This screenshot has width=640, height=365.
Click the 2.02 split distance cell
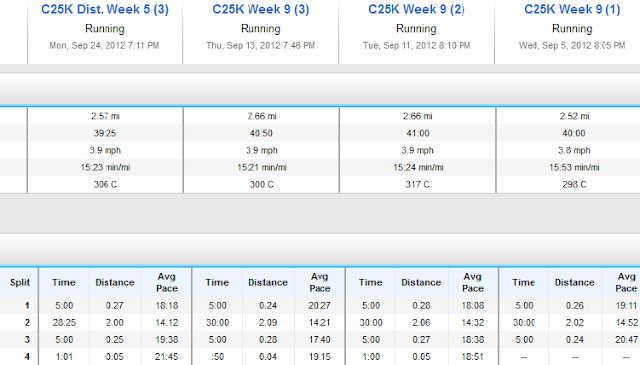pos(574,323)
